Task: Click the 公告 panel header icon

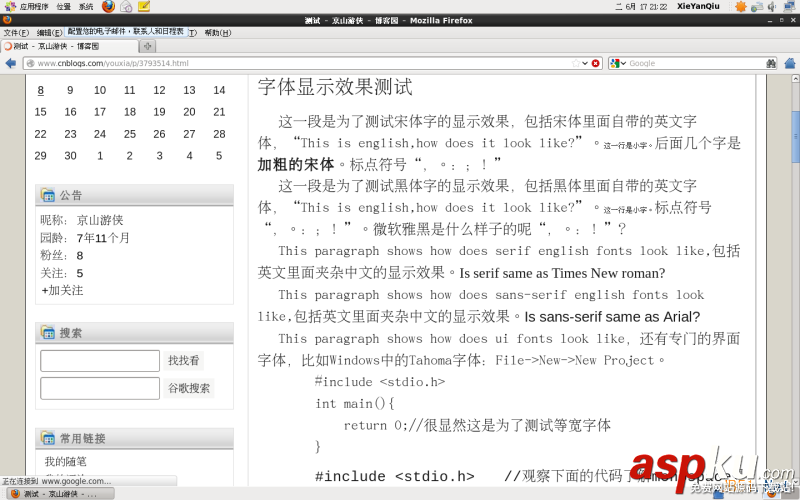Action: point(48,195)
